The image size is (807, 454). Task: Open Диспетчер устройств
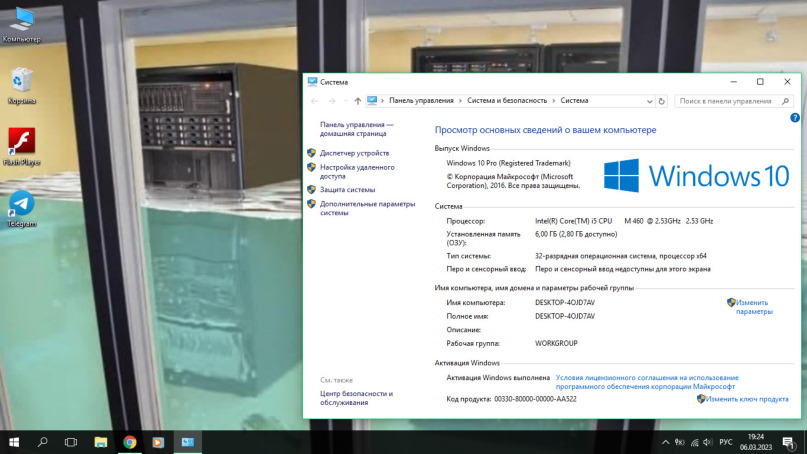[354, 153]
